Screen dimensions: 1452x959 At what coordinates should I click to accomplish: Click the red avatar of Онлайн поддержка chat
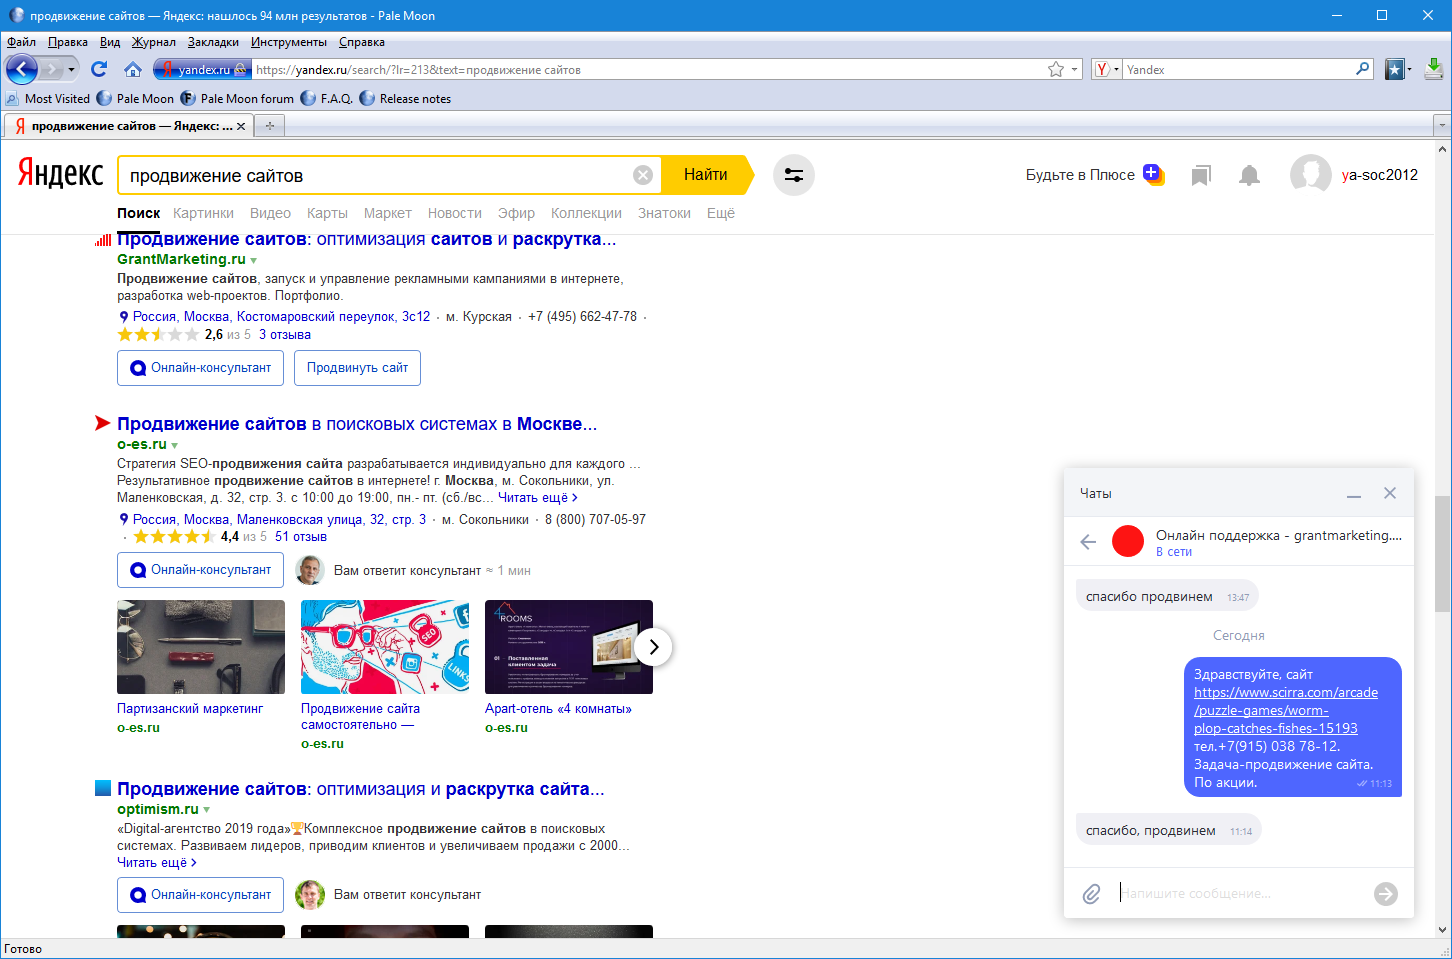pyautogui.click(x=1128, y=541)
